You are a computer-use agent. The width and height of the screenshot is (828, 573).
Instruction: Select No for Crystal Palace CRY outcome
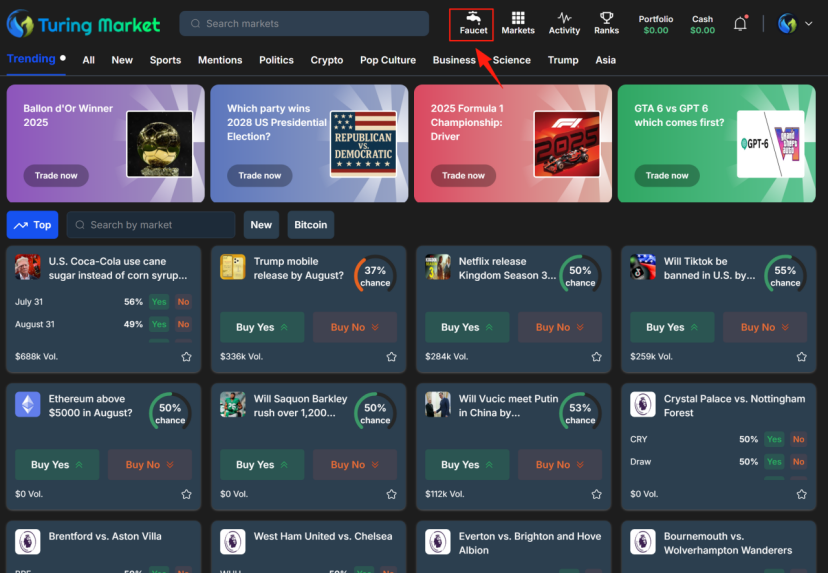pyautogui.click(x=798, y=439)
